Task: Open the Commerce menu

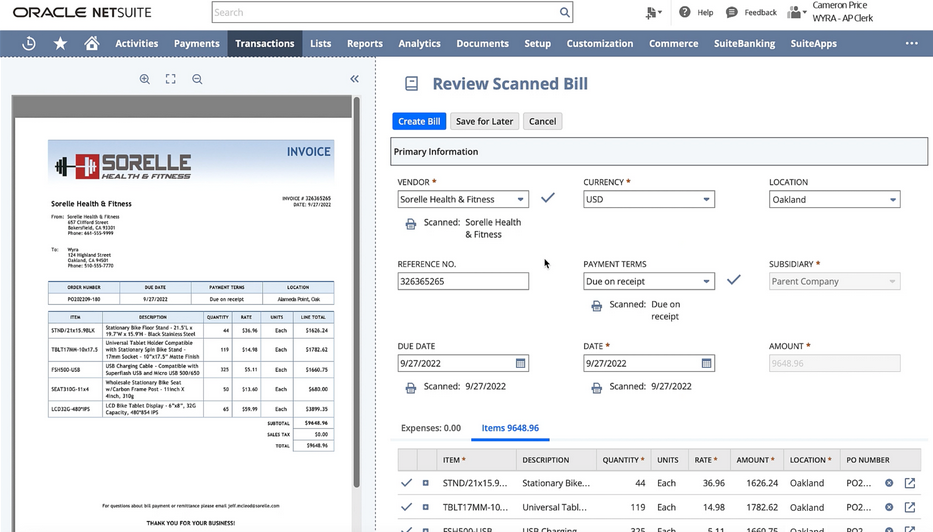Action: point(674,43)
